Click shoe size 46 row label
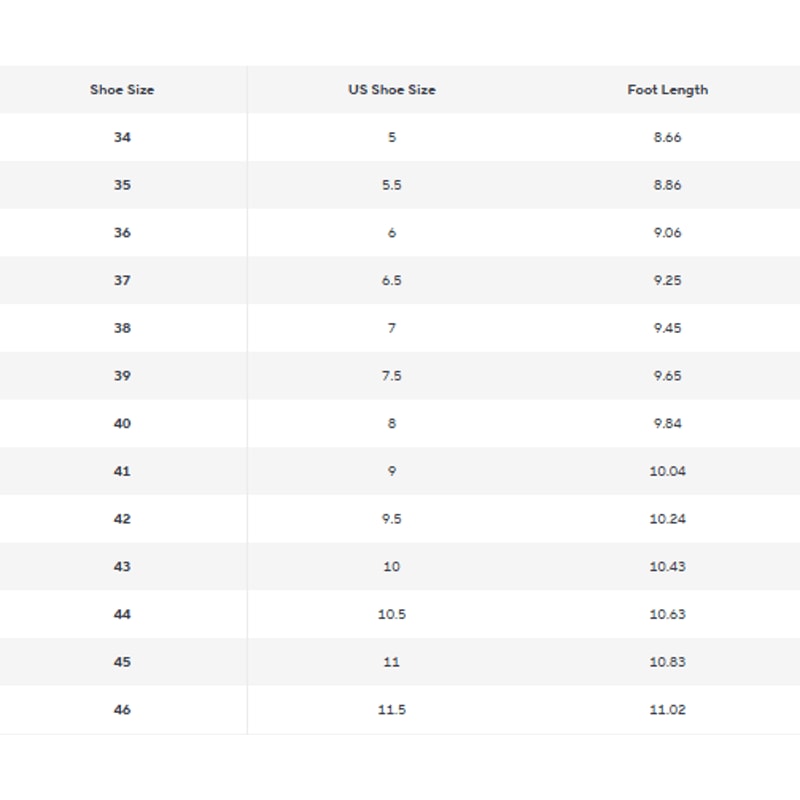 122,710
